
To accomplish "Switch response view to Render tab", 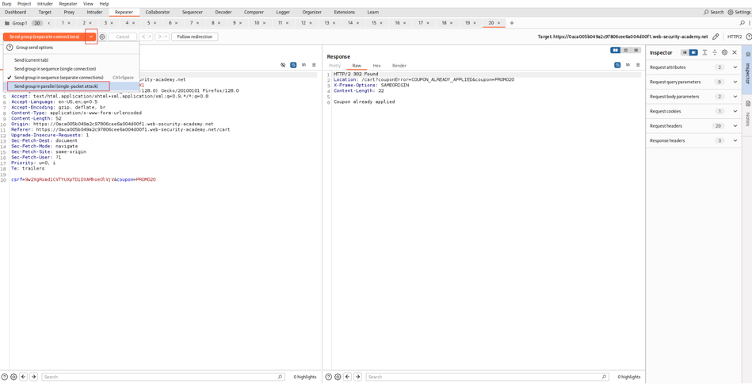I will click(x=399, y=65).
